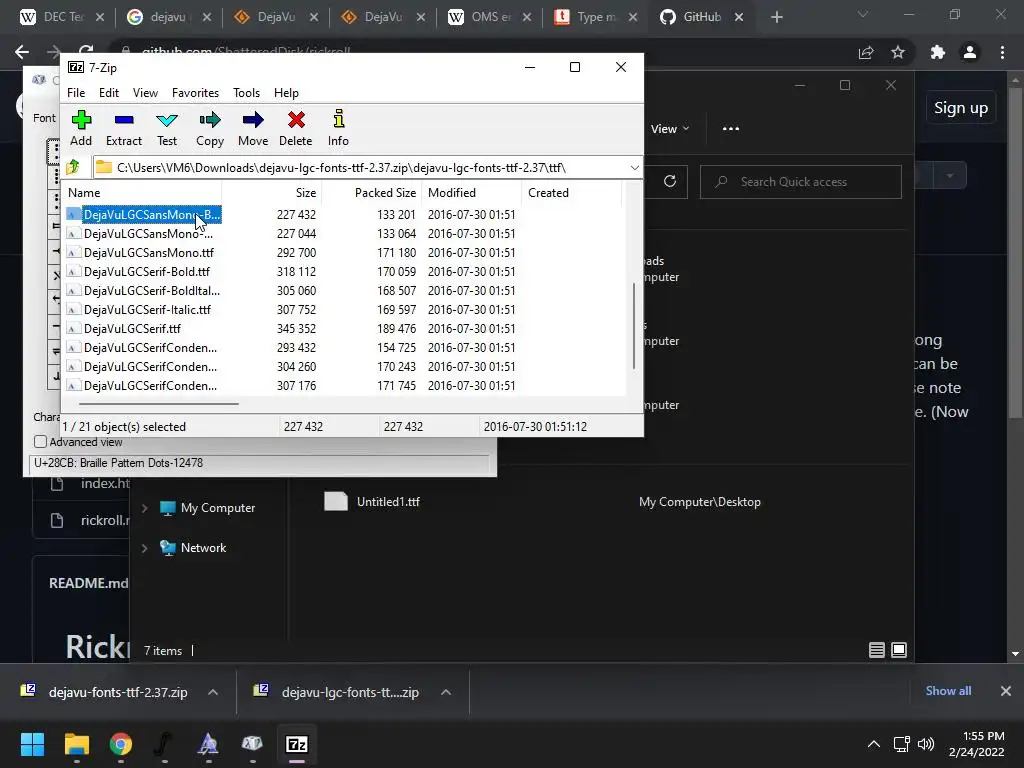Open the Tools menu in 7-Zip
The height and width of the screenshot is (768, 1024).
(x=246, y=93)
